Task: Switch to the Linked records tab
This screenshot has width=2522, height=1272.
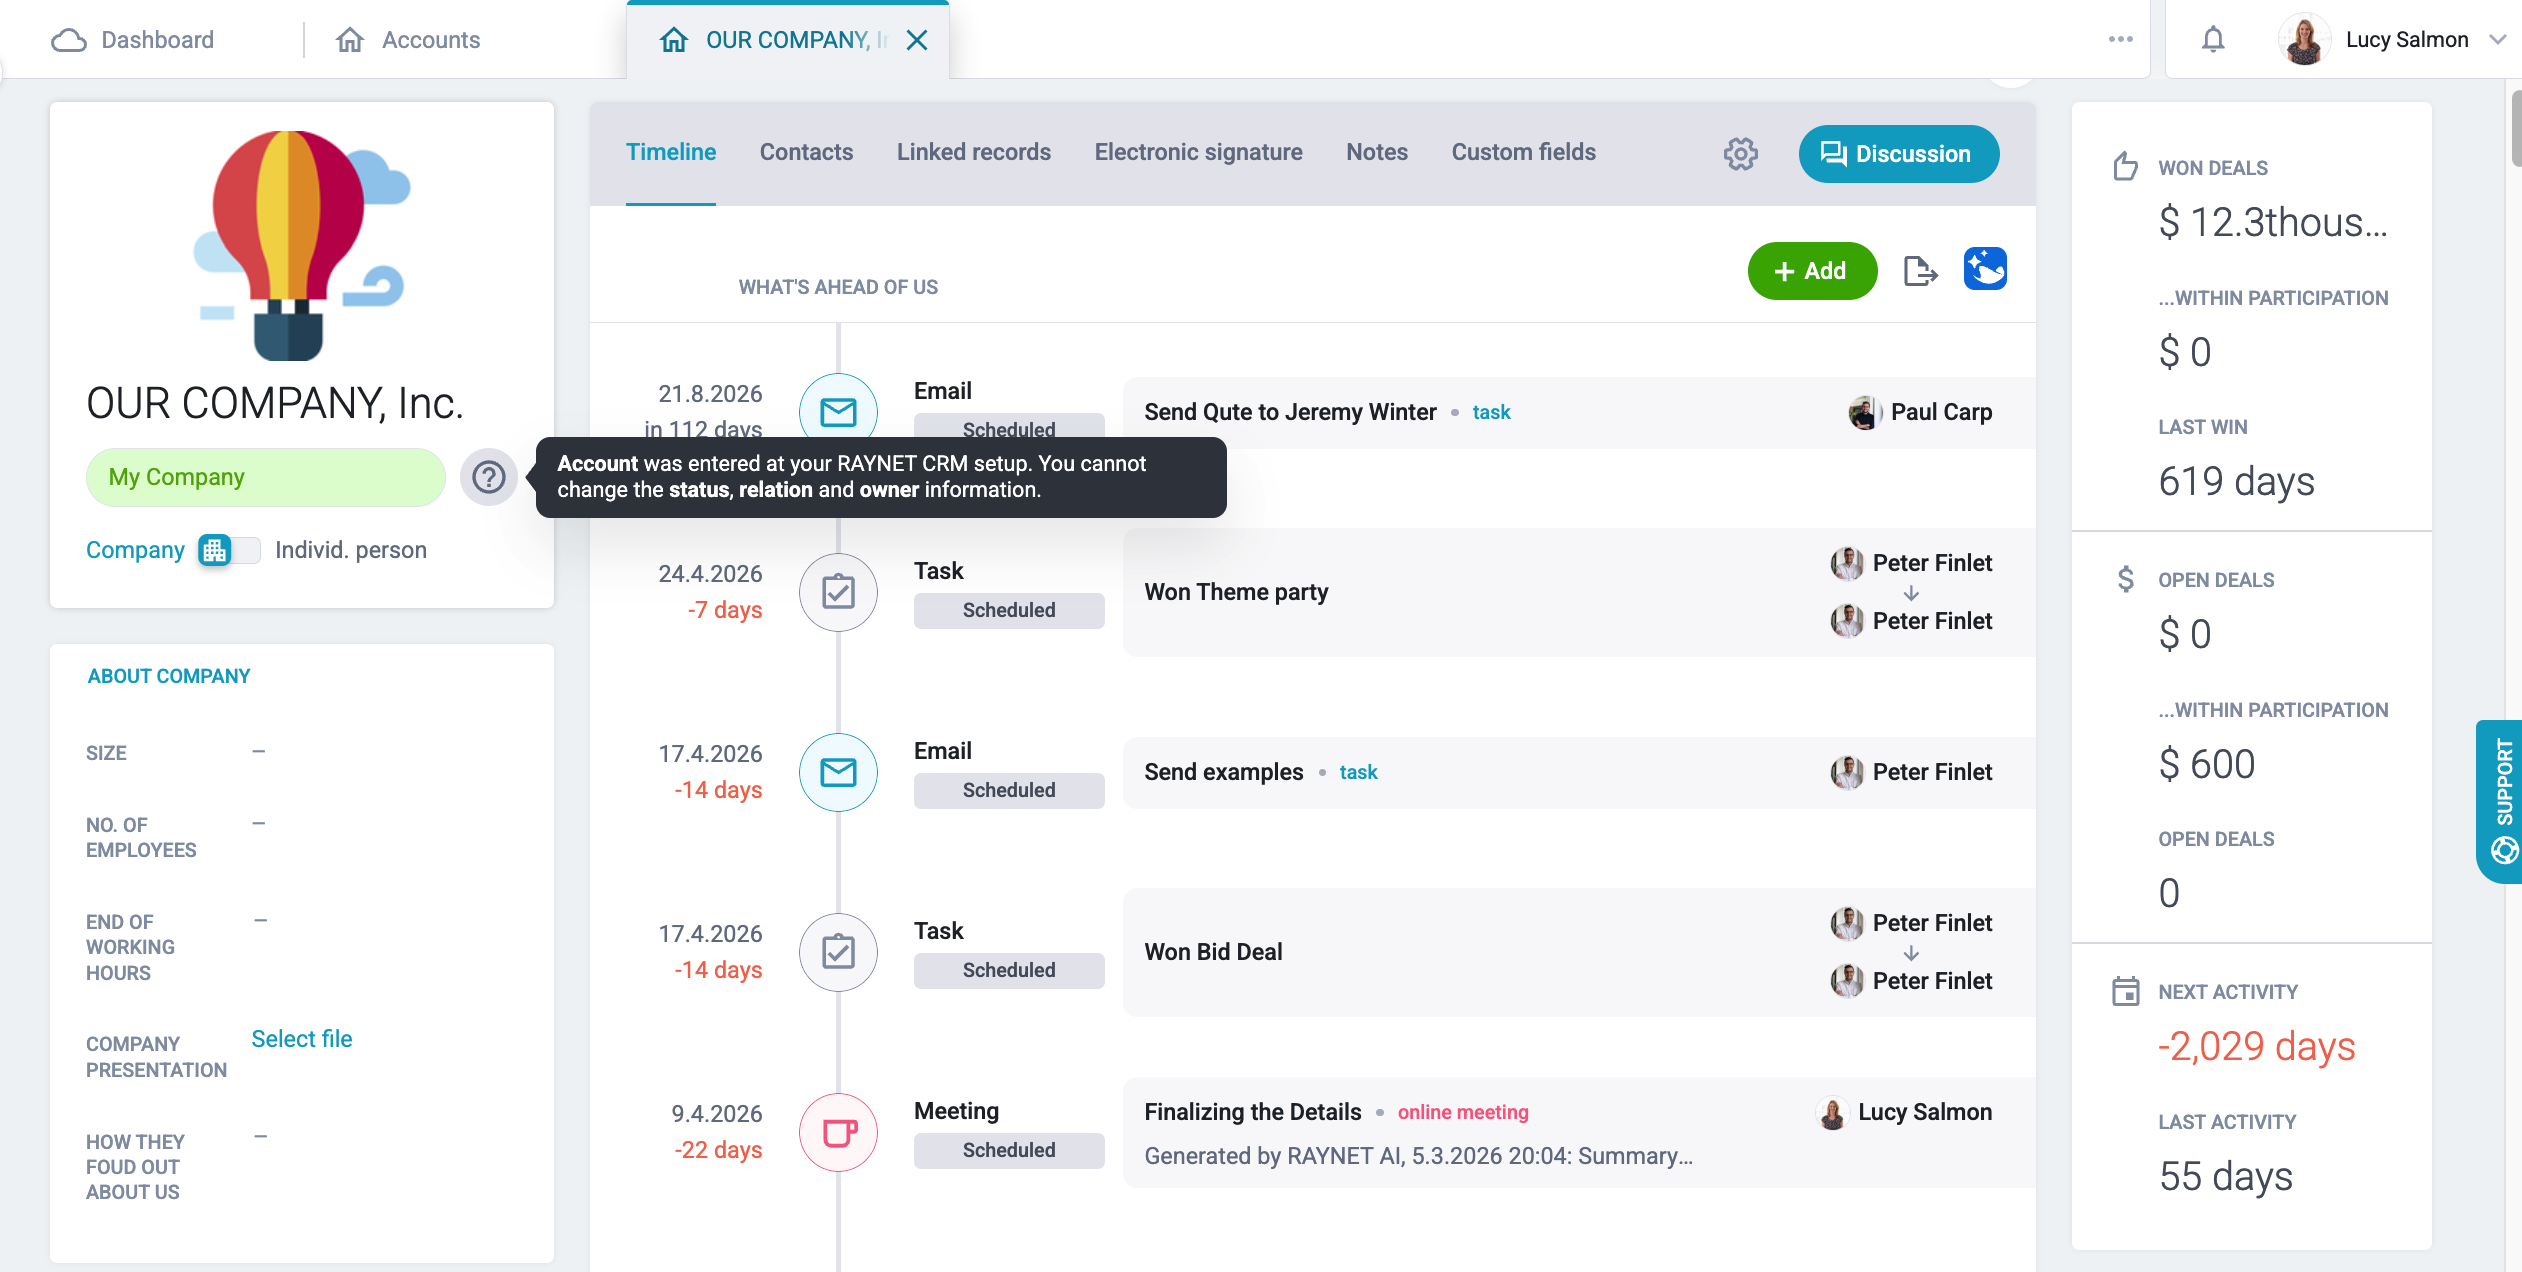Action: coord(973,152)
